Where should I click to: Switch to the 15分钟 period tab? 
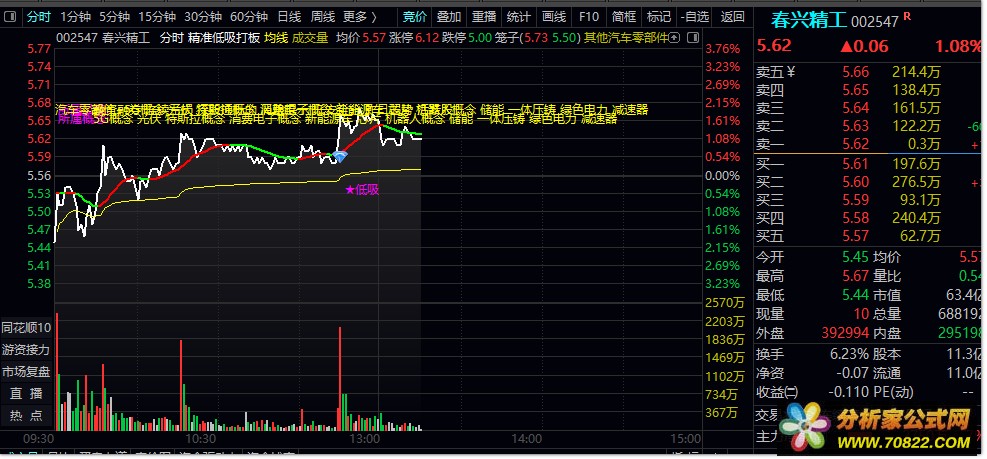coord(157,17)
